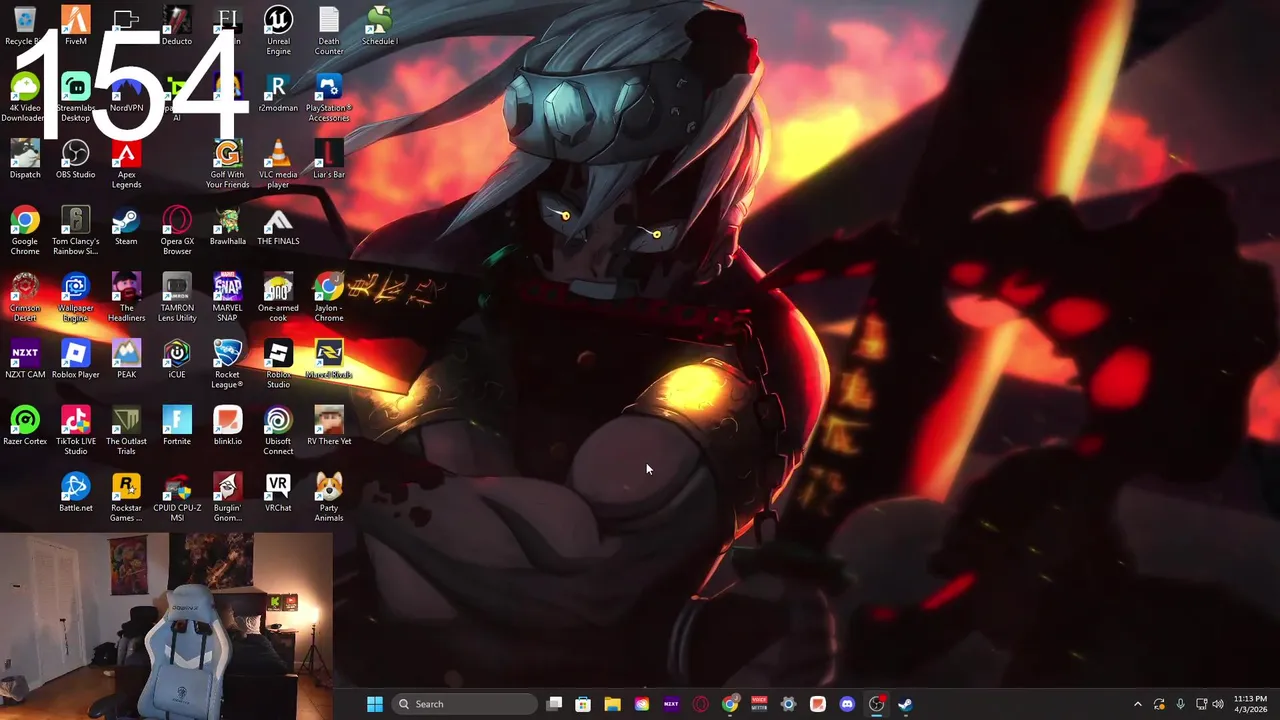Select the Dispatch desktop shortcut

[x=24, y=160]
